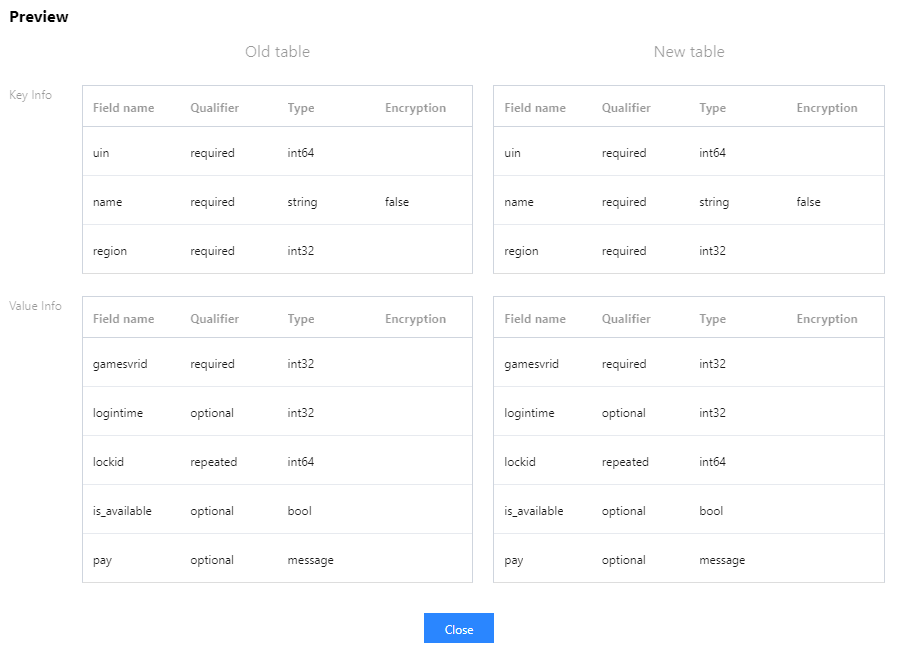Viewport: 915px width, 653px height.
Task: Click the Preview dialog title
Action: click(x=39, y=17)
